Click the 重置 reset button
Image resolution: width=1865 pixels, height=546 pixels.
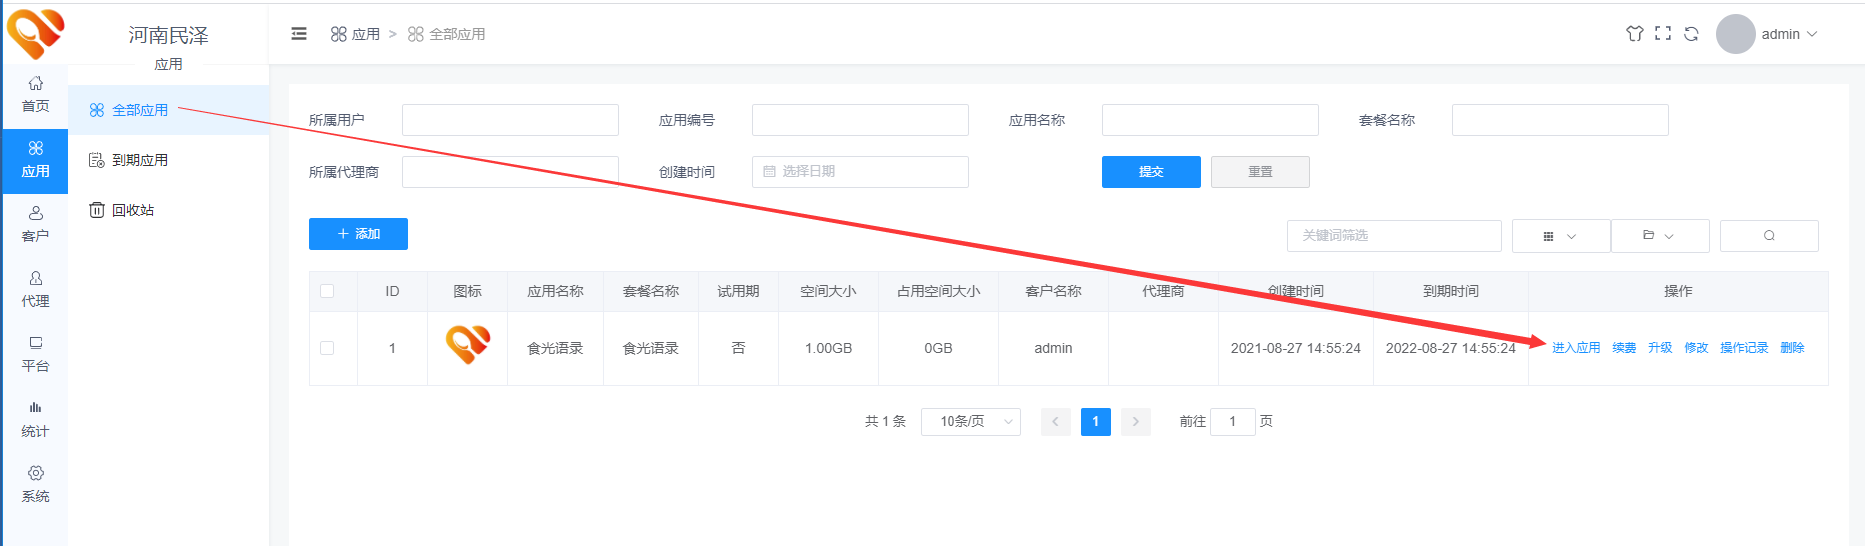click(x=1260, y=172)
